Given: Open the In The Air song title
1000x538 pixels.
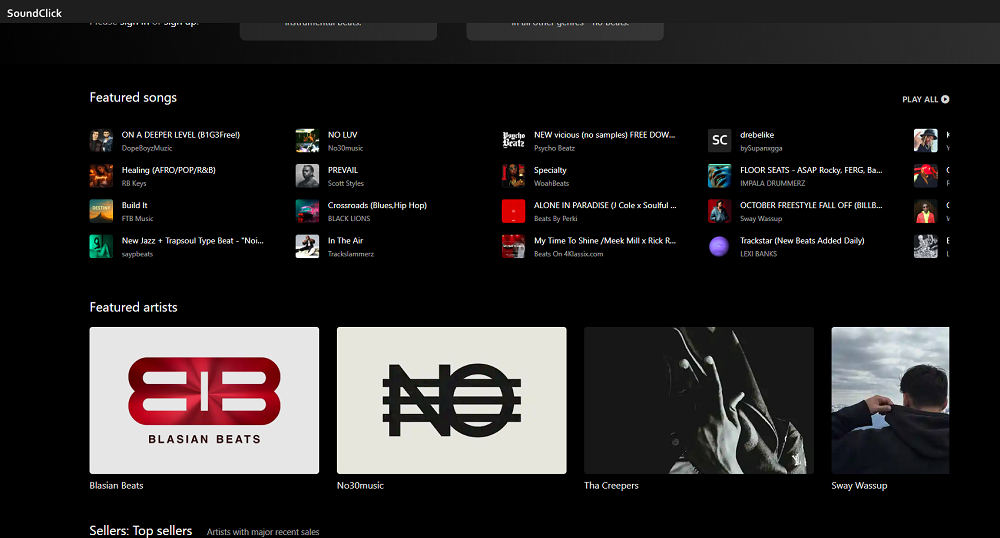Looking at the screenshot, I should 345,241.
